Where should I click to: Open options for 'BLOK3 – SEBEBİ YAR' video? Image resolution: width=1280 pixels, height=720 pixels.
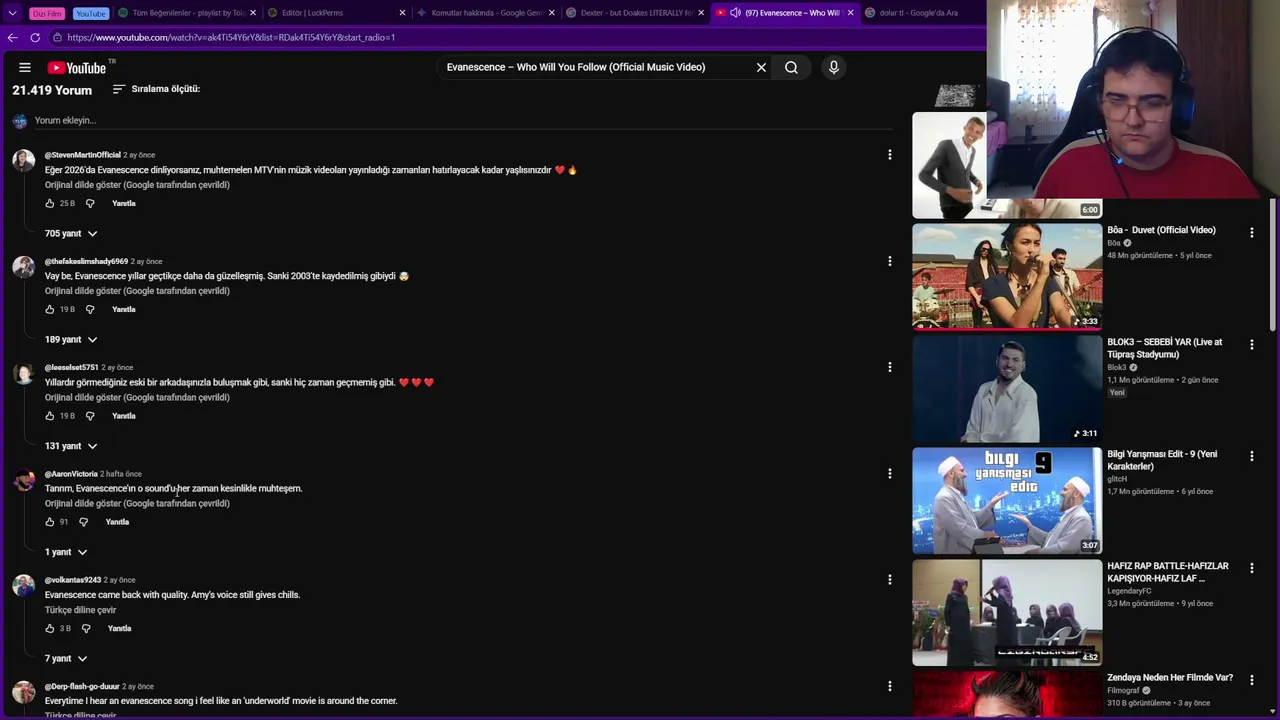[1251, 344]
